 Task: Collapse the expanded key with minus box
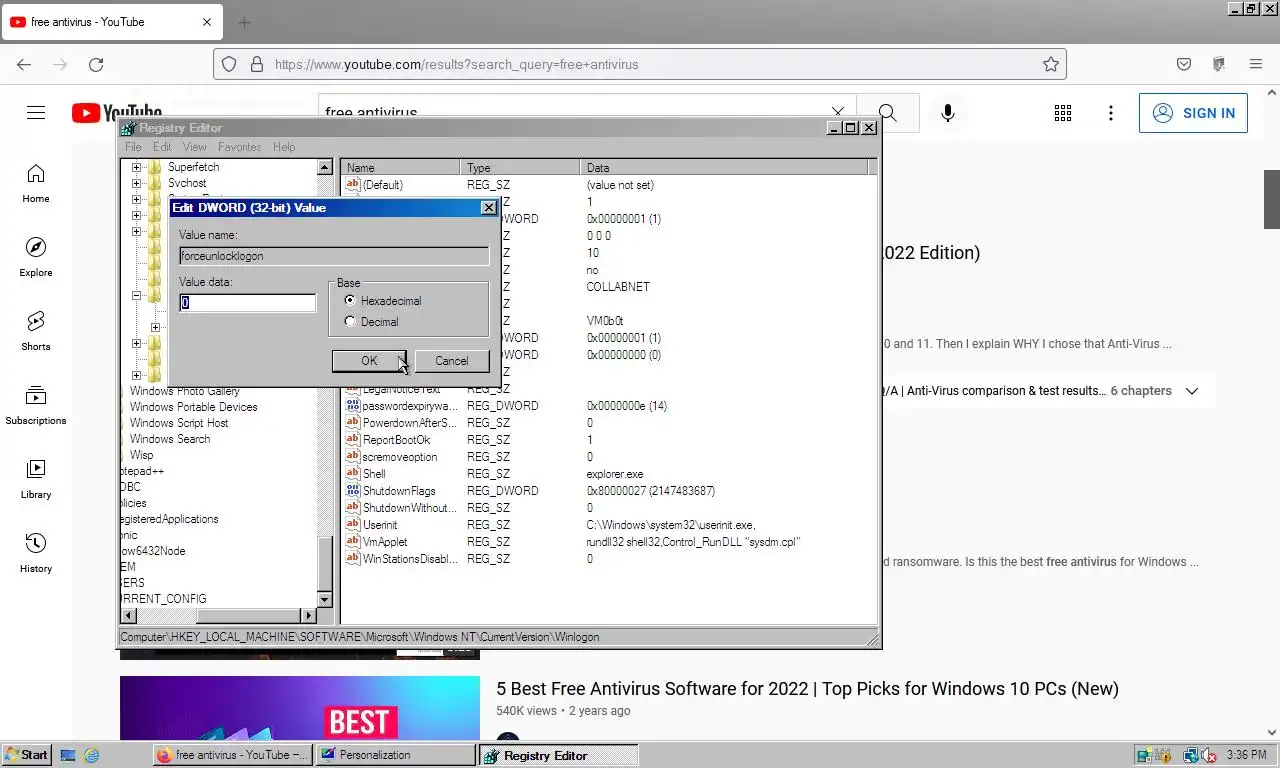tap(137, 296)
